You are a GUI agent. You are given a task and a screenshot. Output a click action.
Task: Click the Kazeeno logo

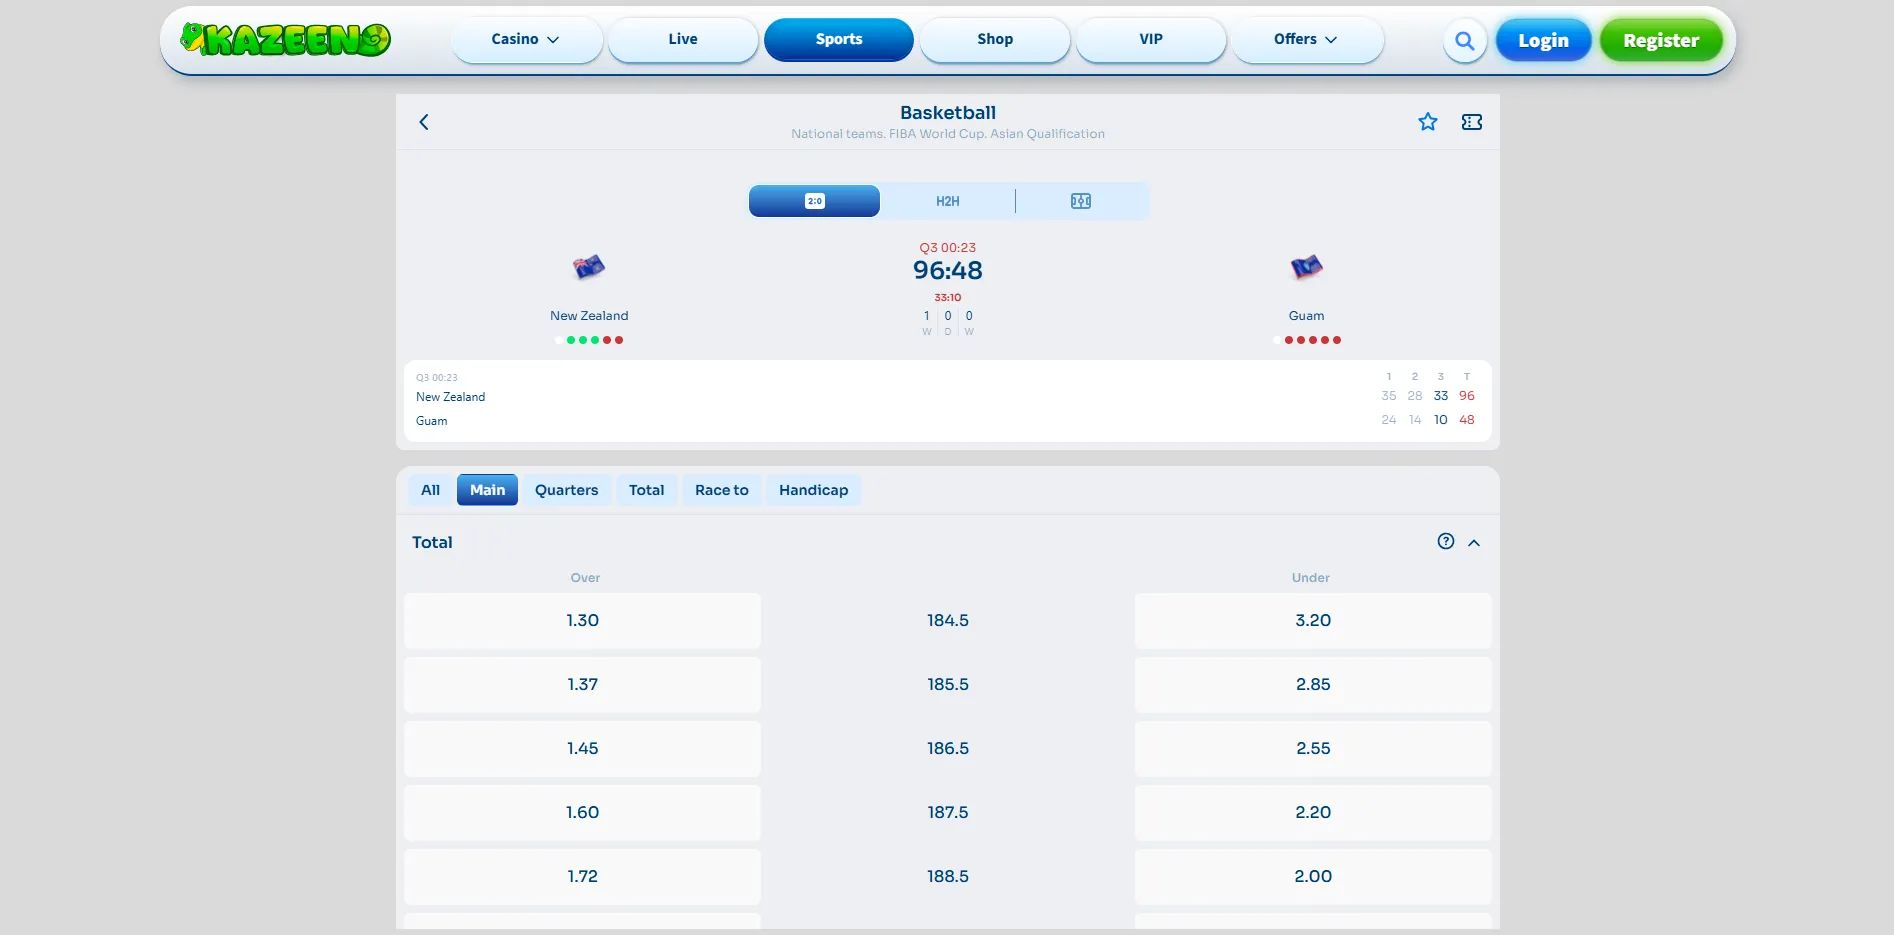(285, 39)
